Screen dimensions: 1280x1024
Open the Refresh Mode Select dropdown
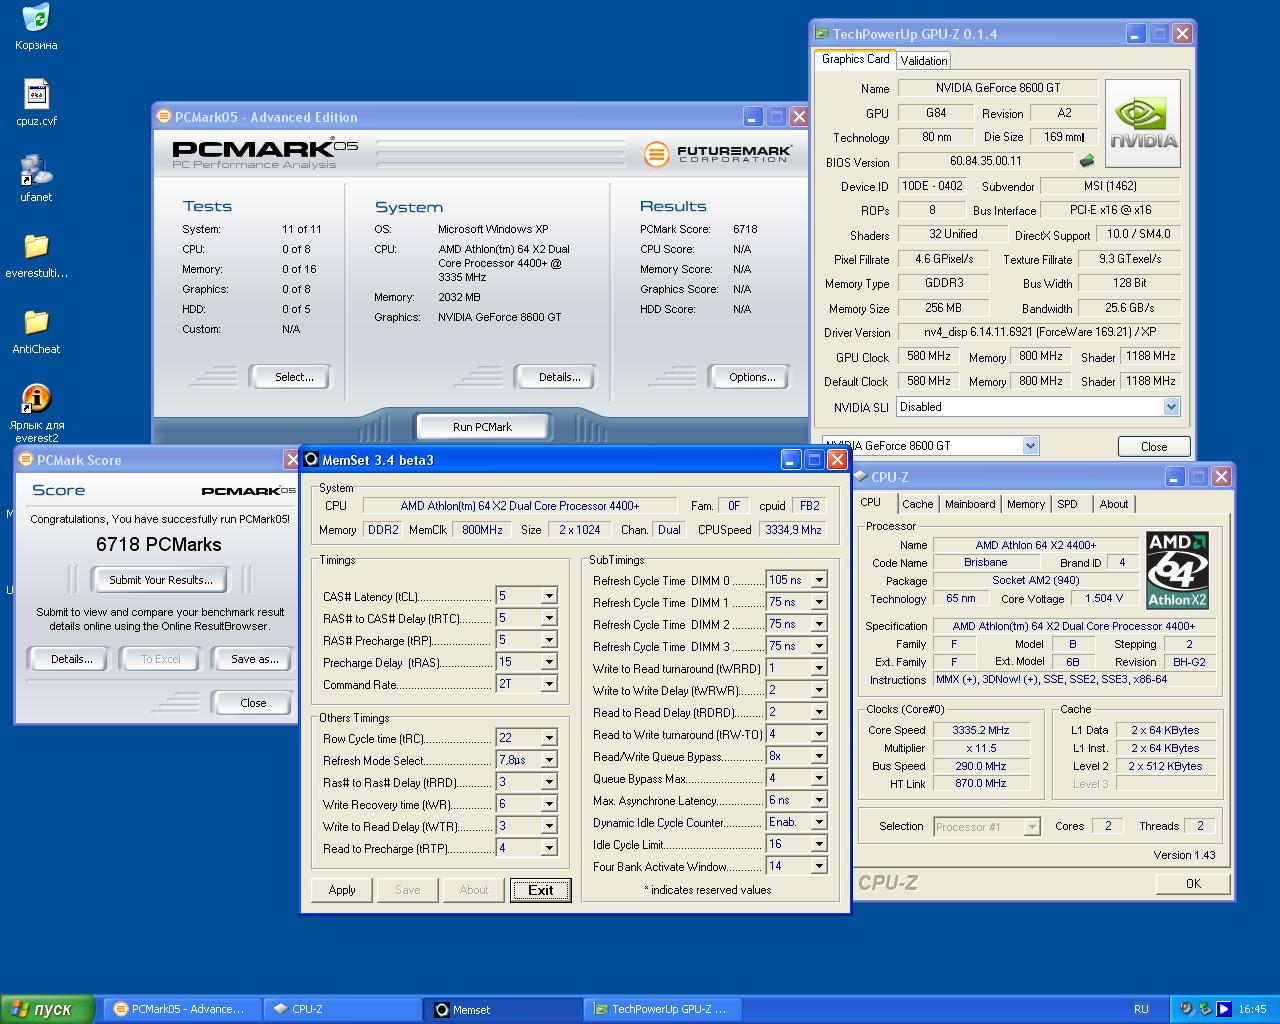[x=549, y=760]
